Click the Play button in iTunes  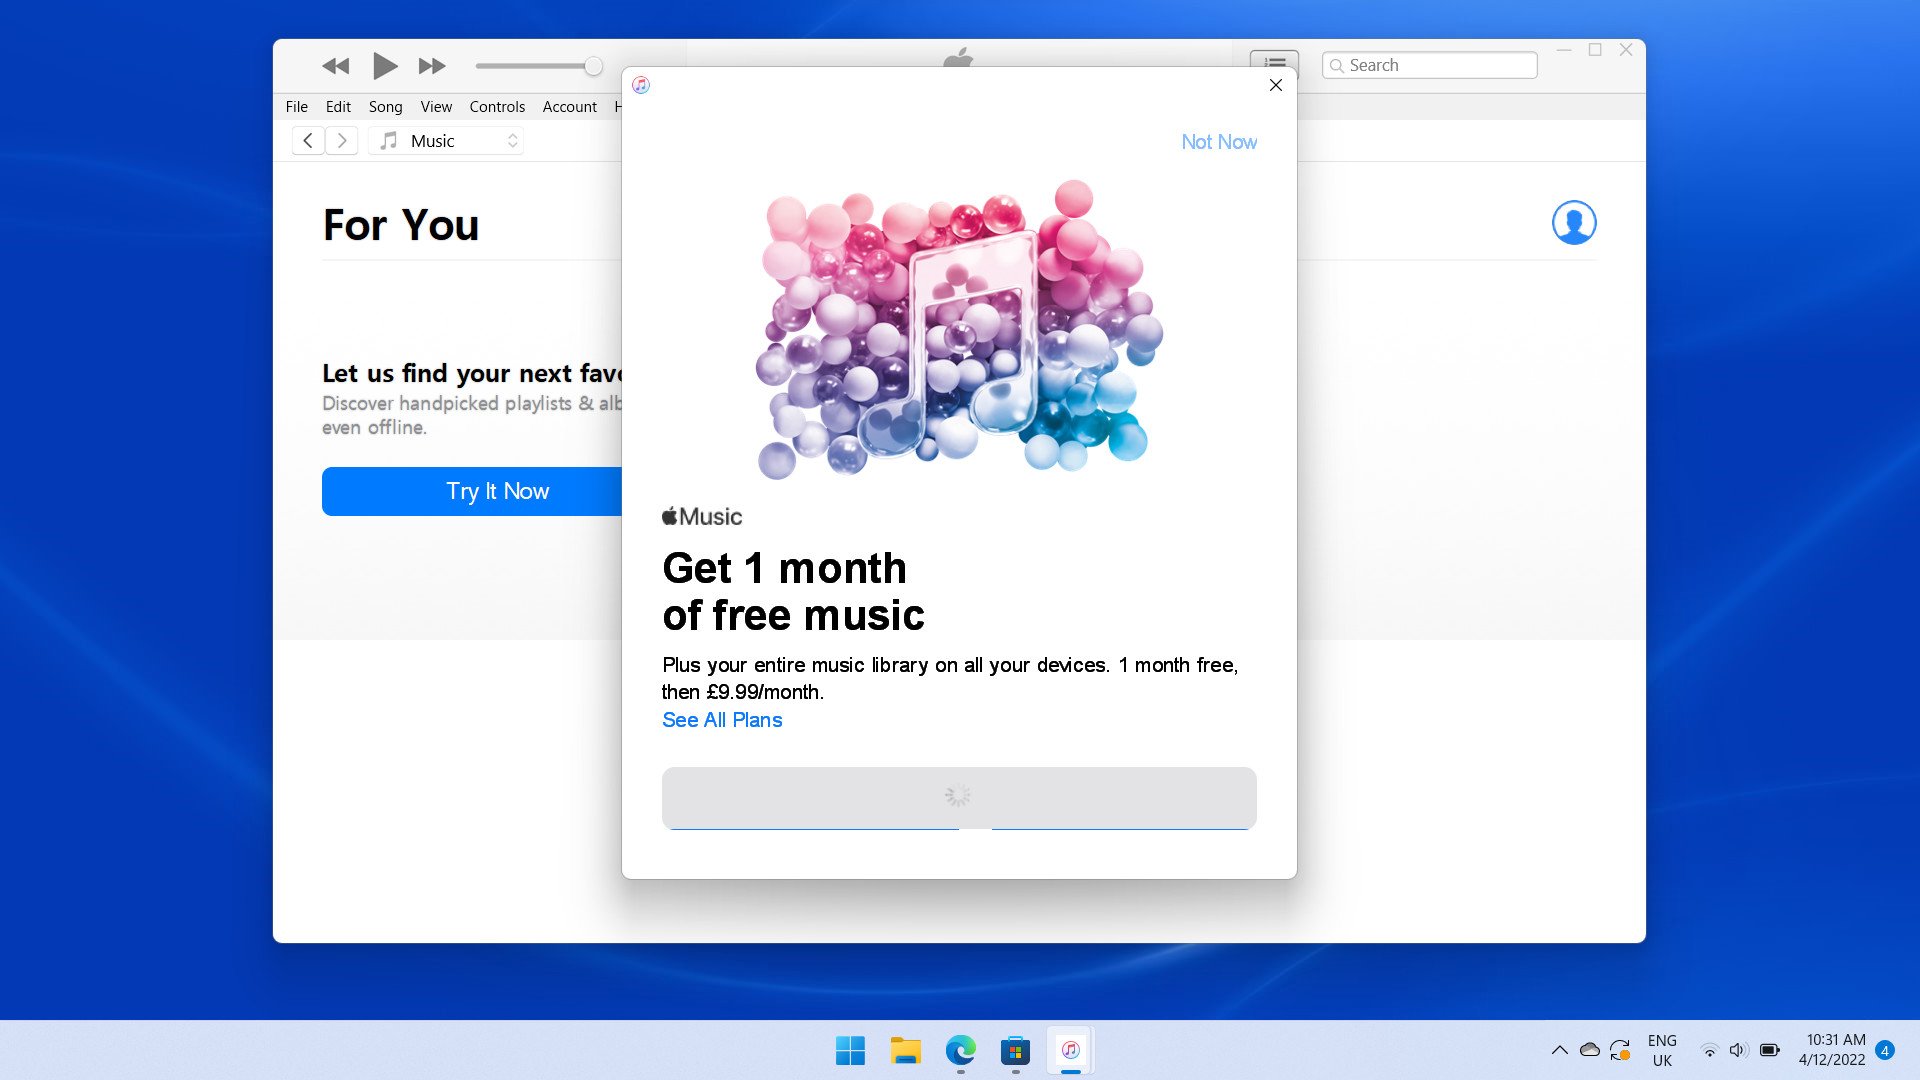click(x=384, y=66)
